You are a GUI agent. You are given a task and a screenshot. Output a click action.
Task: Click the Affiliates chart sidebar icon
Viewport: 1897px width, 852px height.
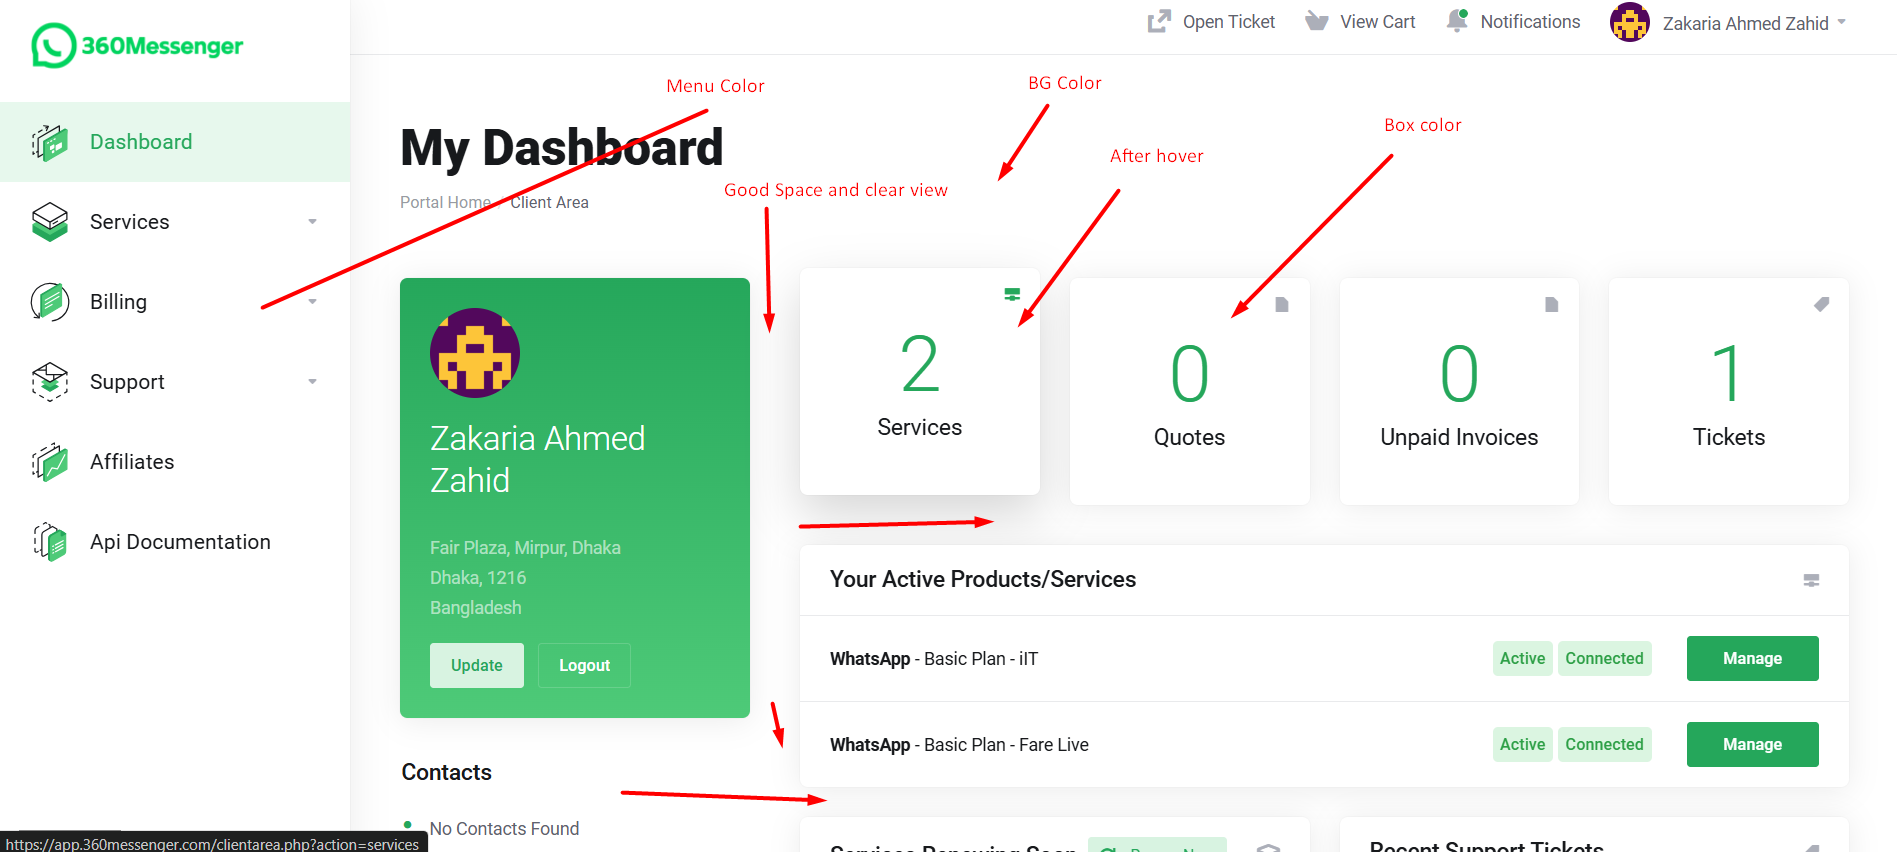[50, 462]
